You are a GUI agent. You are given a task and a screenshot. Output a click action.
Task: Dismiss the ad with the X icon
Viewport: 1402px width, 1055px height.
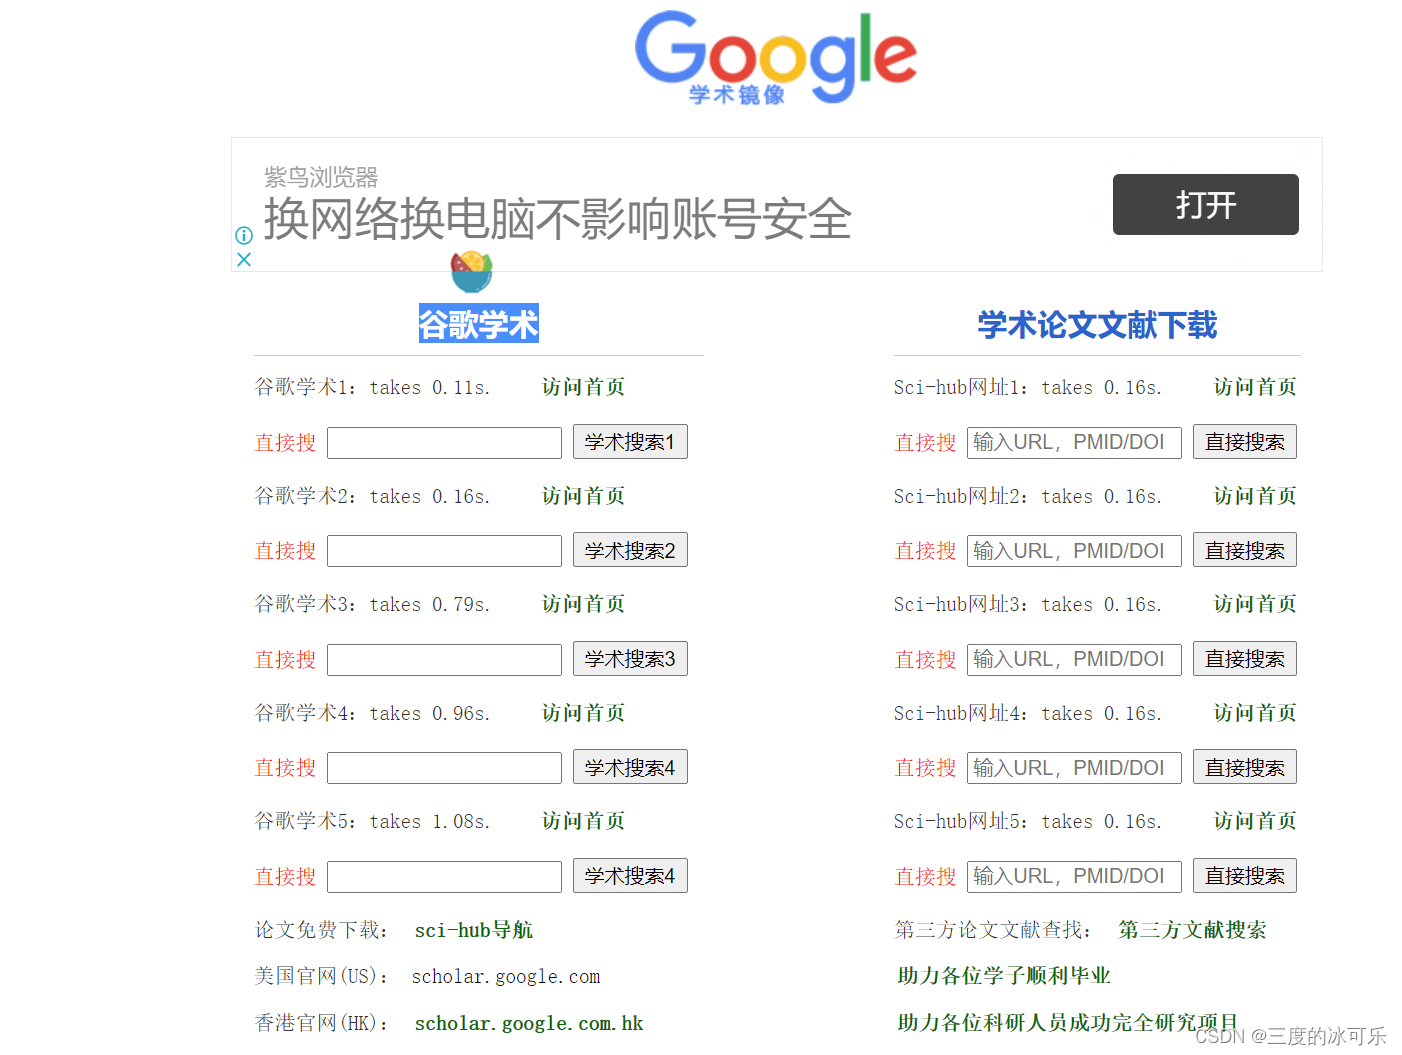(x=243, y=259)
